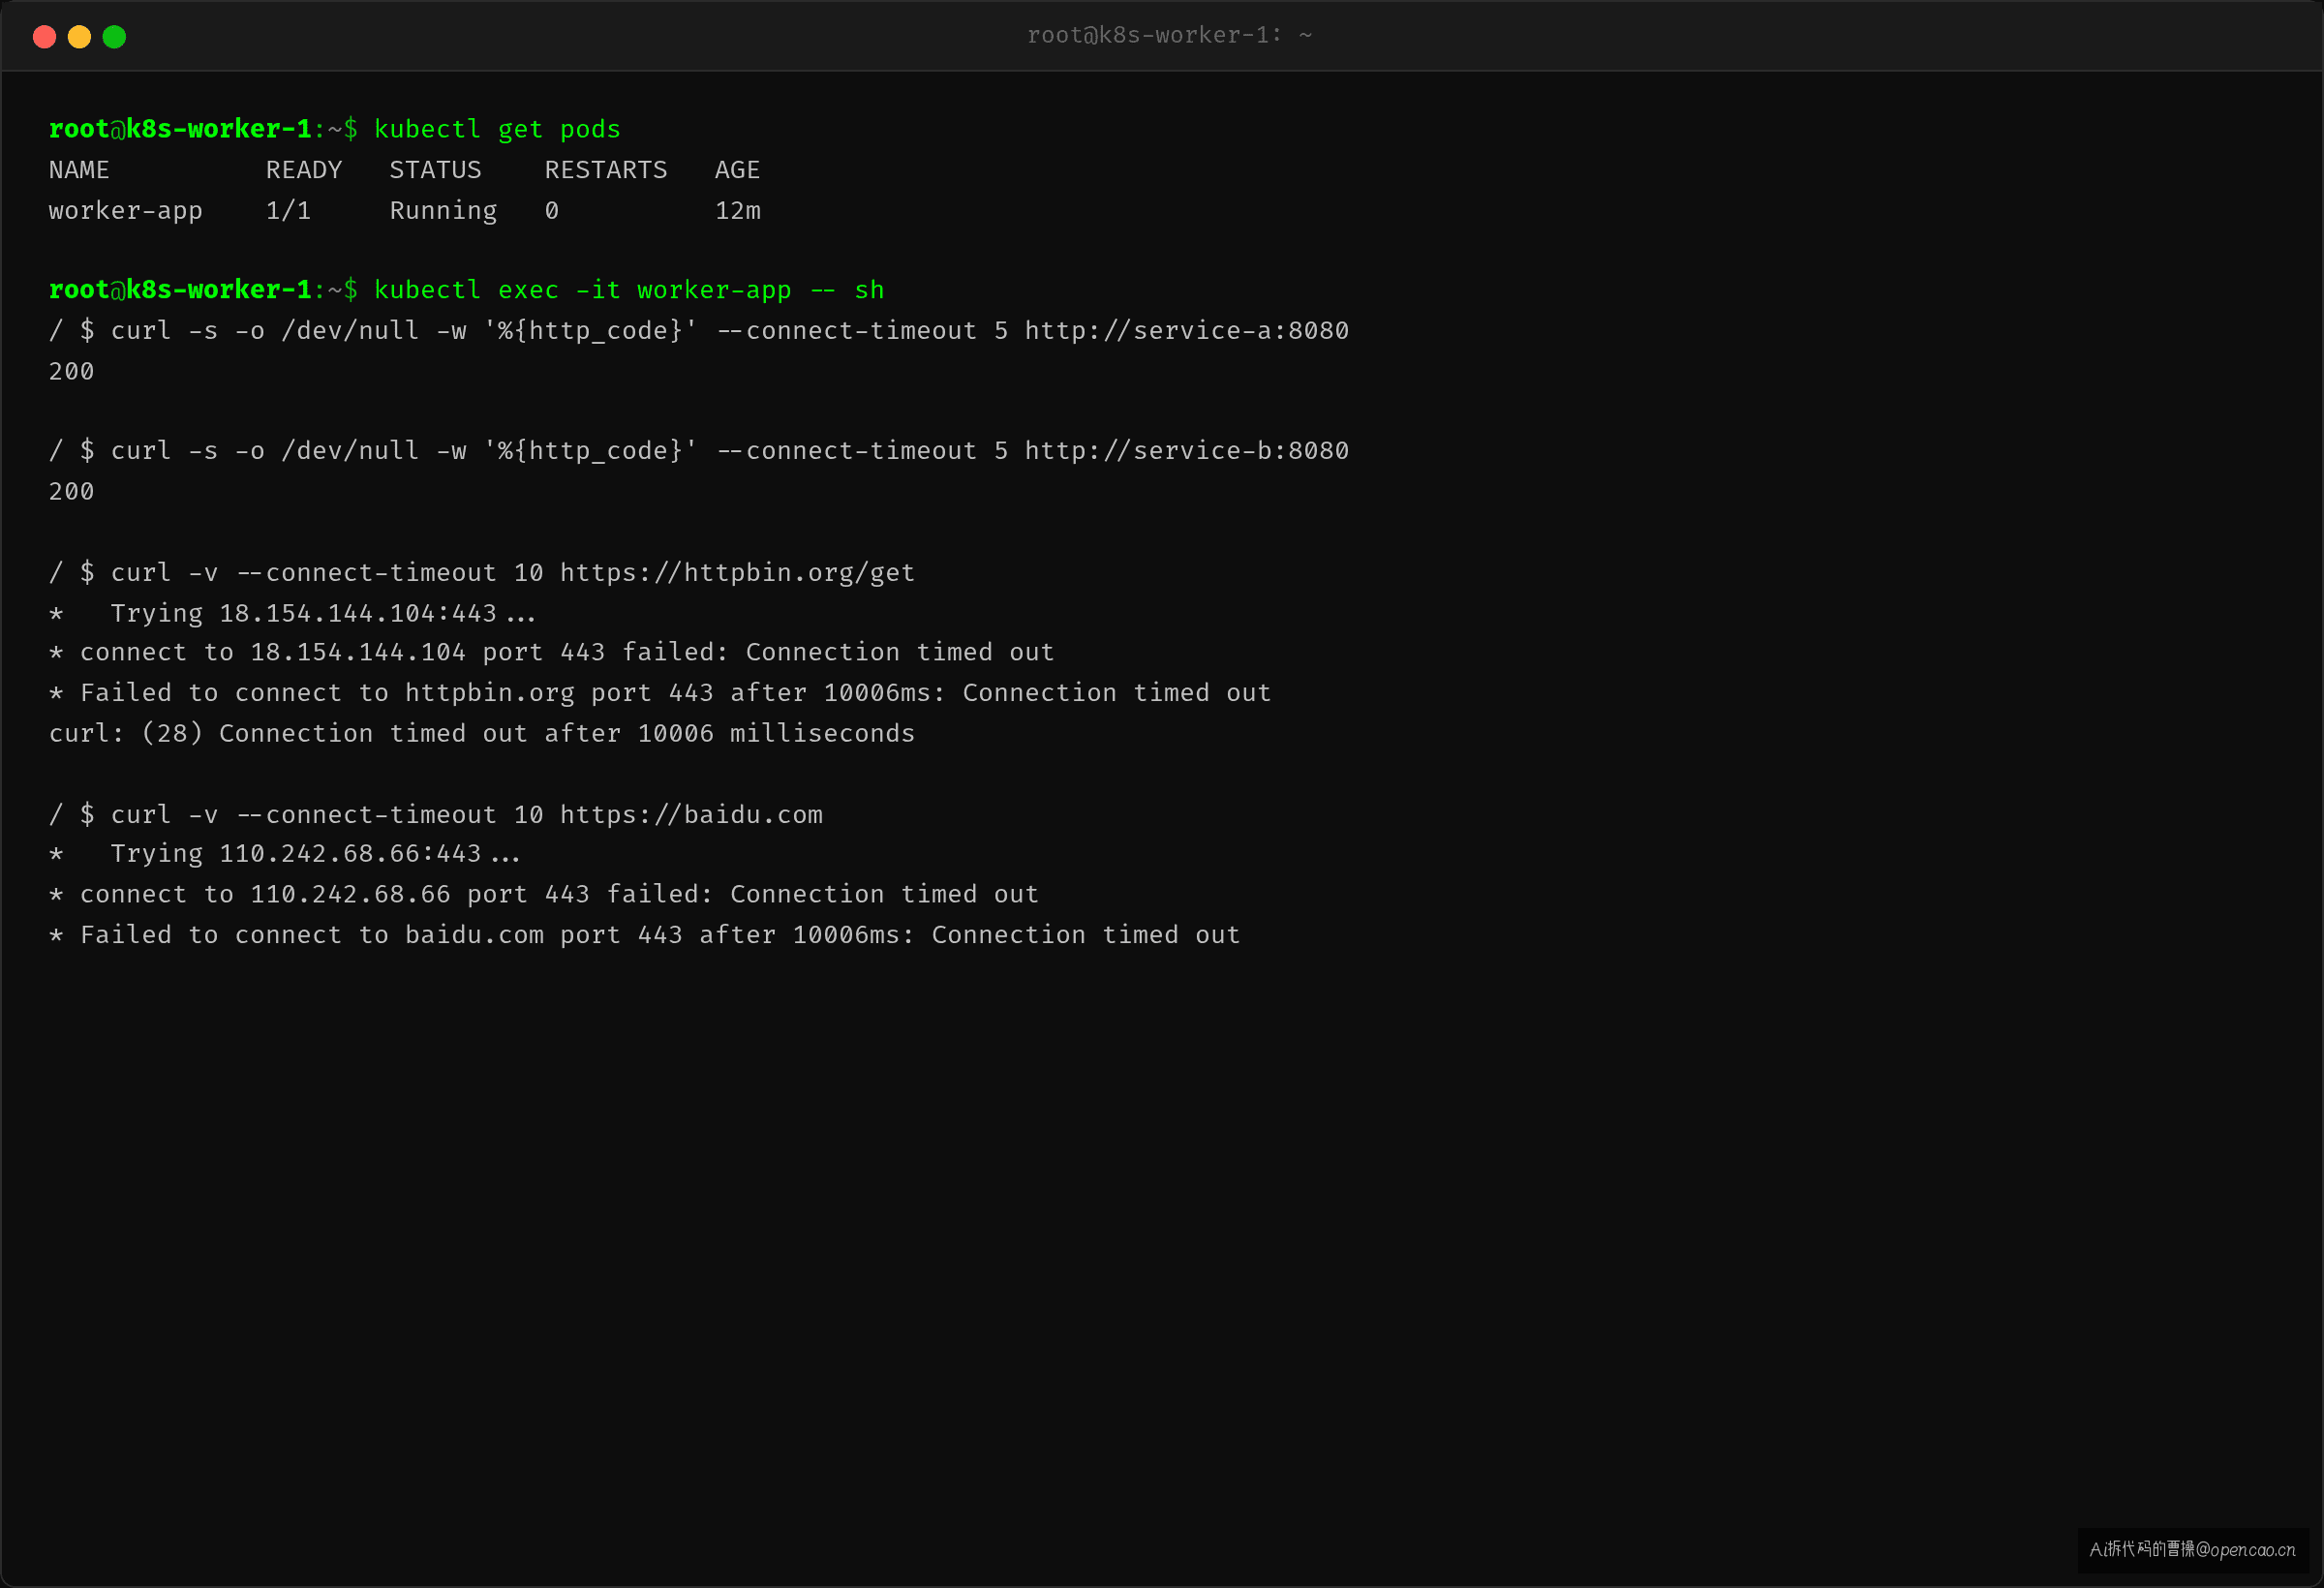The width and height of the screenshot is (2324, 1588).
Task: Click the 'Trying 110.242.68.66:443' line
Action: [x=285, y=854]
